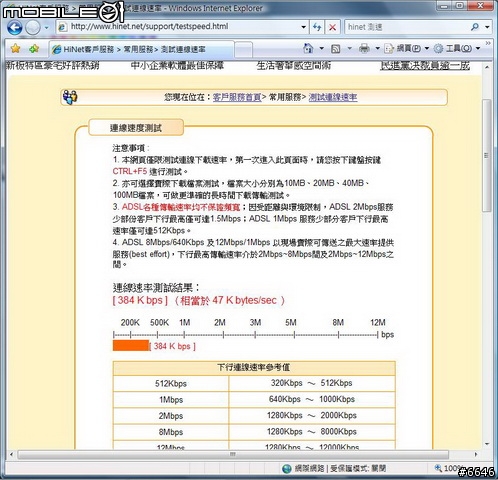The width and height of the screenshot is (498, 480).
Task: Click the horizontal scrollbar thumb
Action: coord(233,454)
